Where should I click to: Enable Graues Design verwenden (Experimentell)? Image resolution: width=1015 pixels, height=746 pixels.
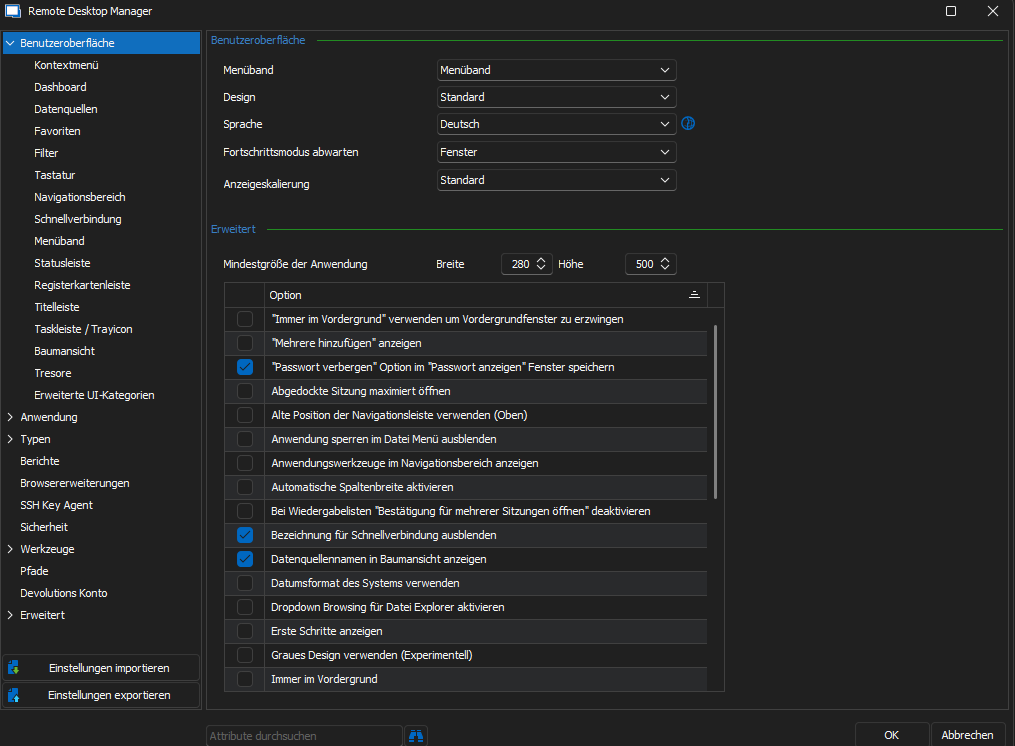point(245,655)
